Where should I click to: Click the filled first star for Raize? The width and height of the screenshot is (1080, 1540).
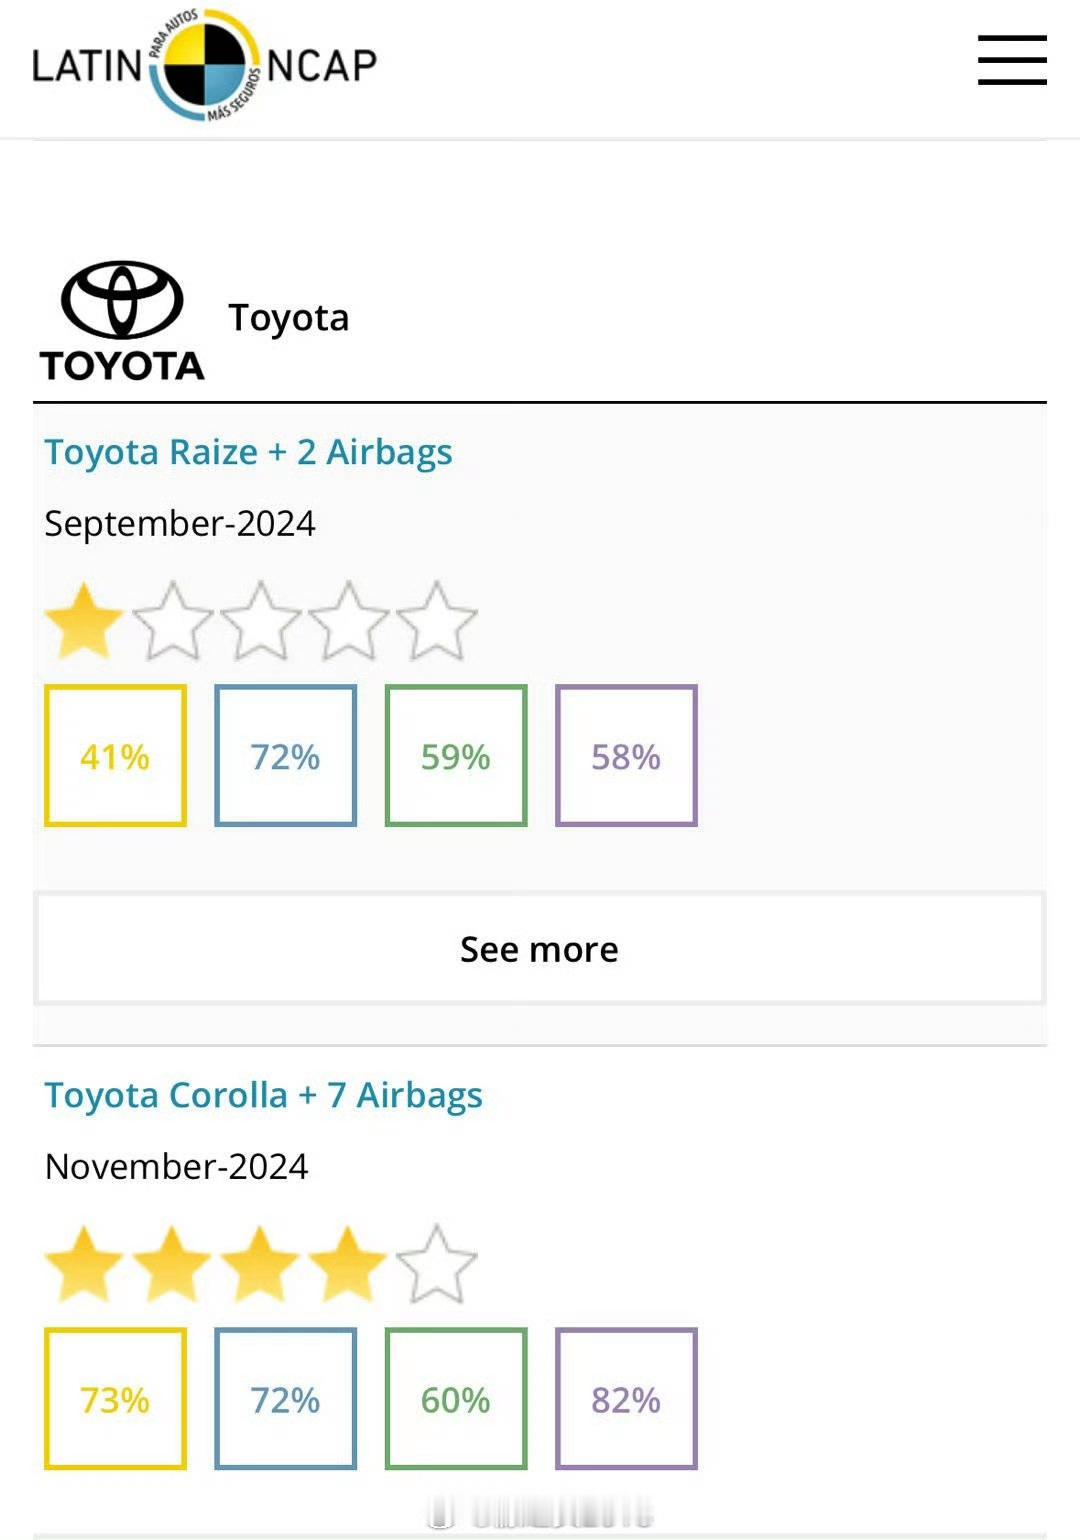tap(84, 621)
